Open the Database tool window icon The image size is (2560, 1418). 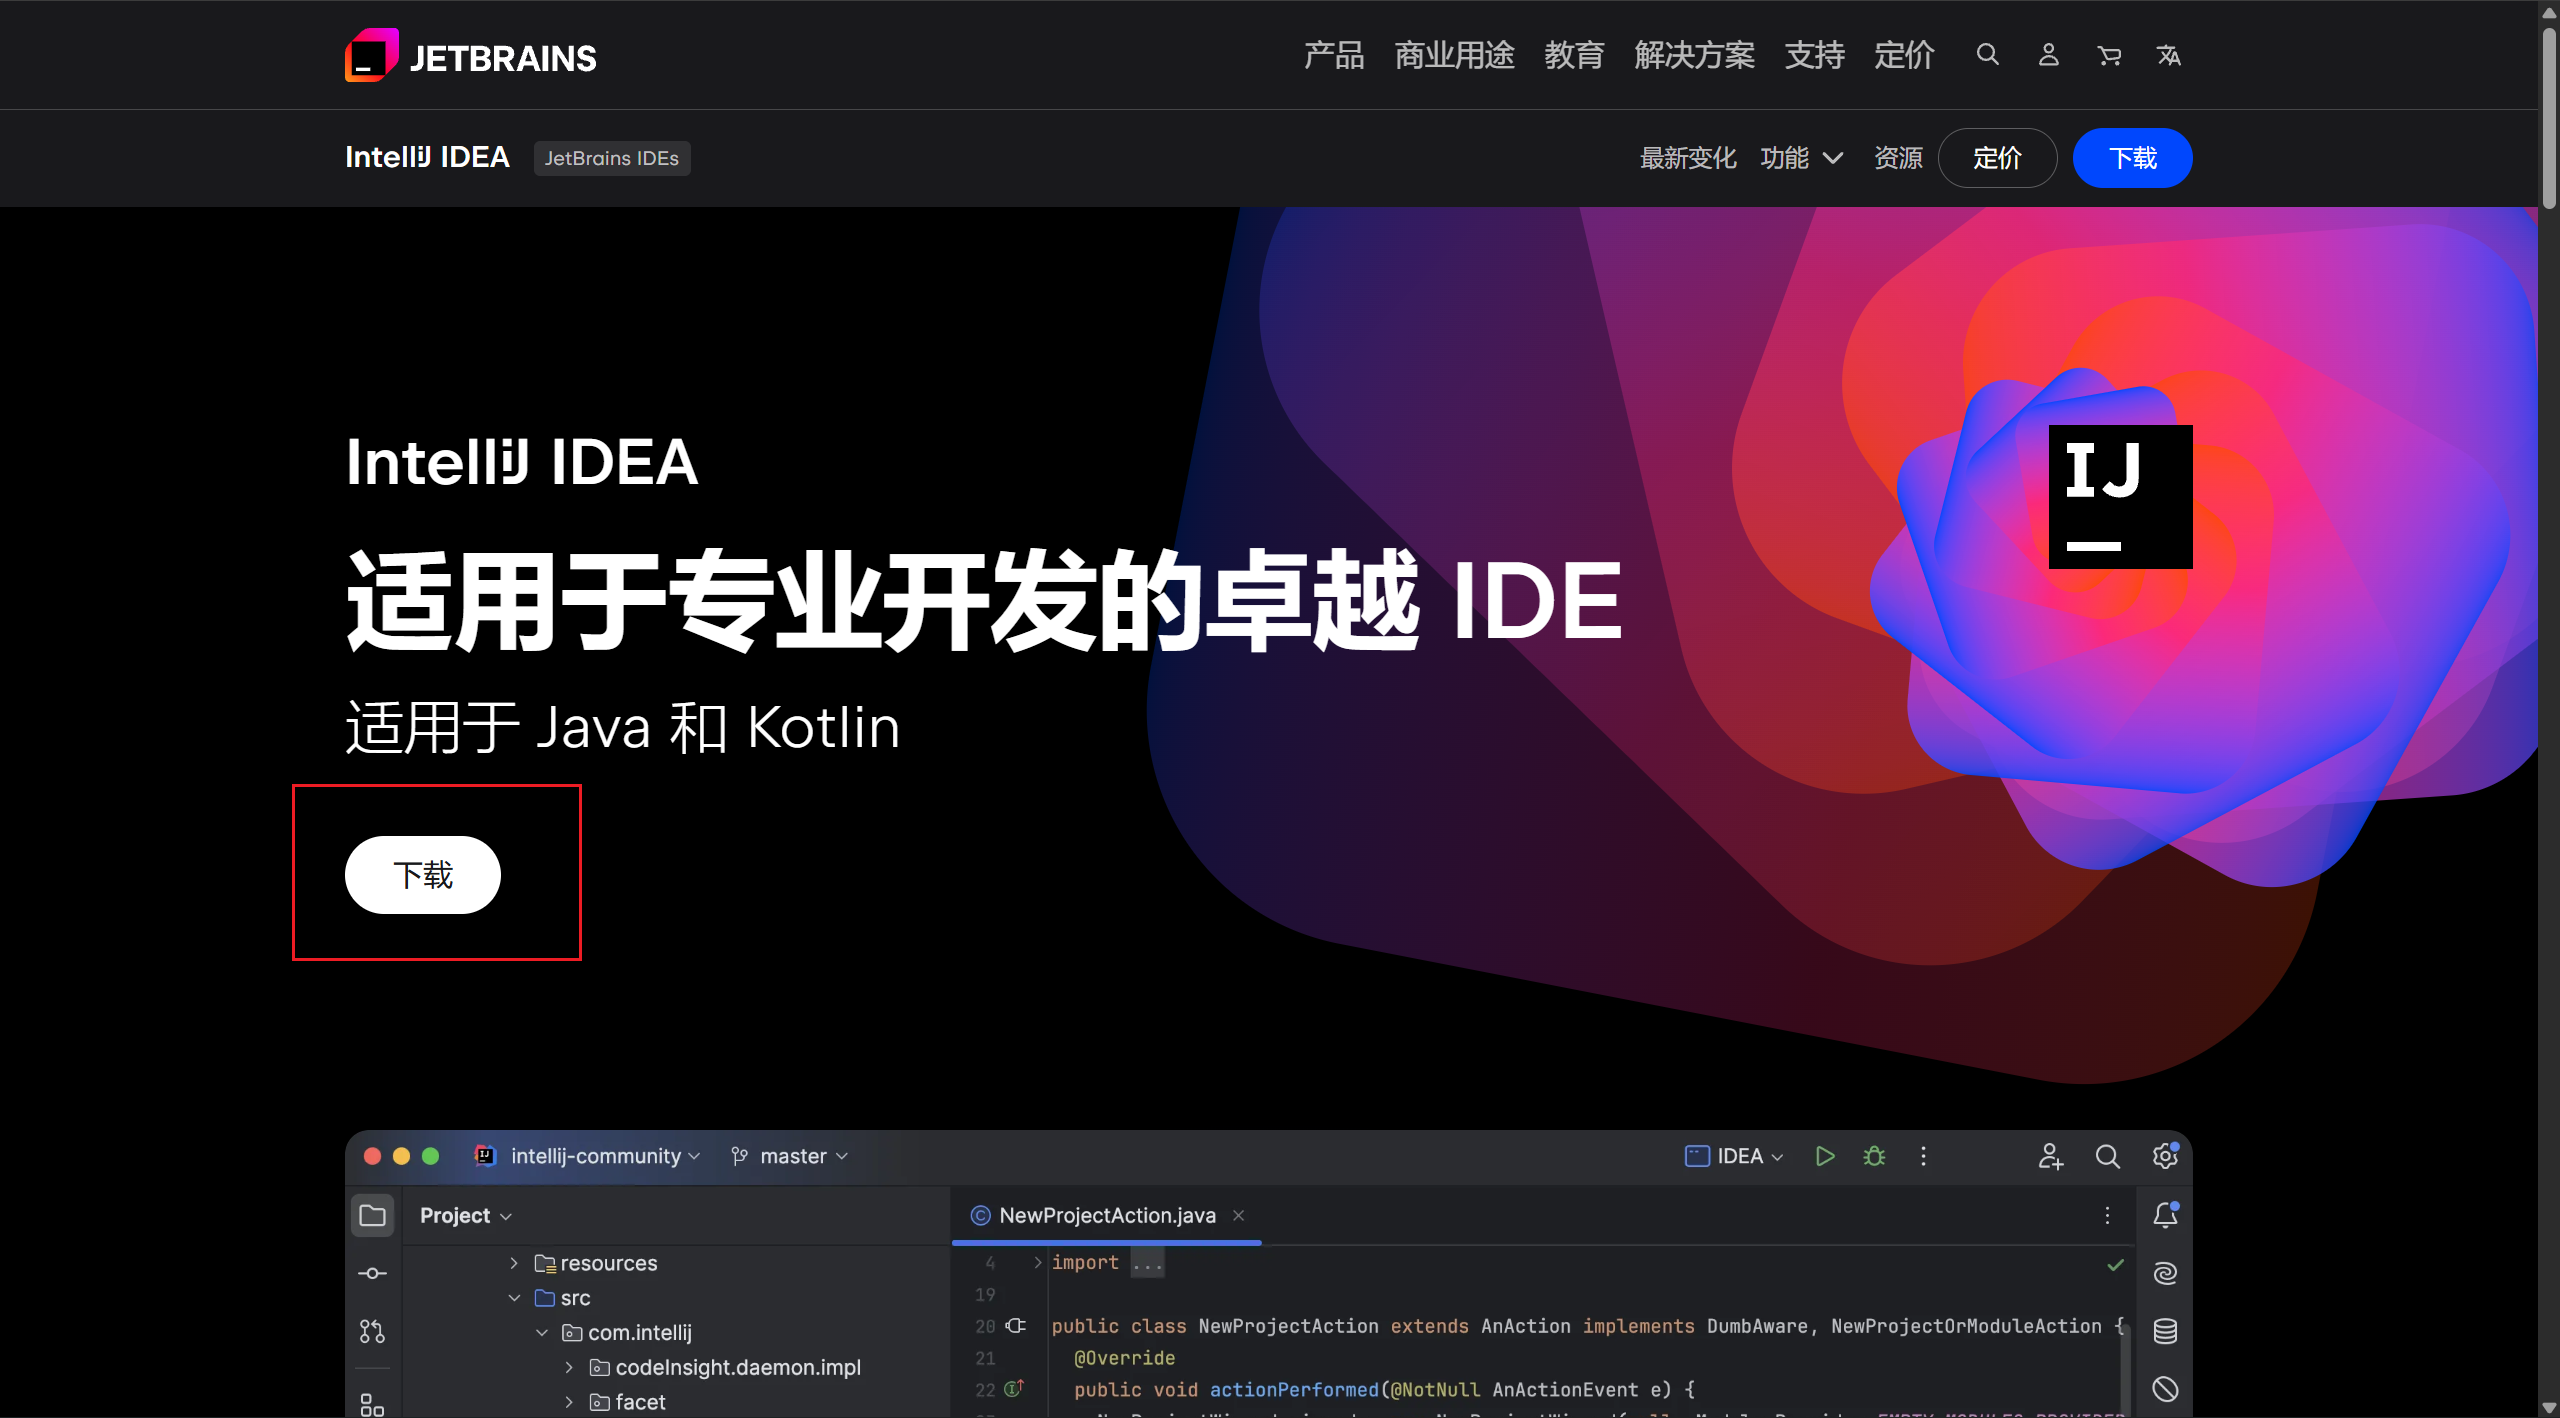pyautogui.click(x=2165, y=1331)
